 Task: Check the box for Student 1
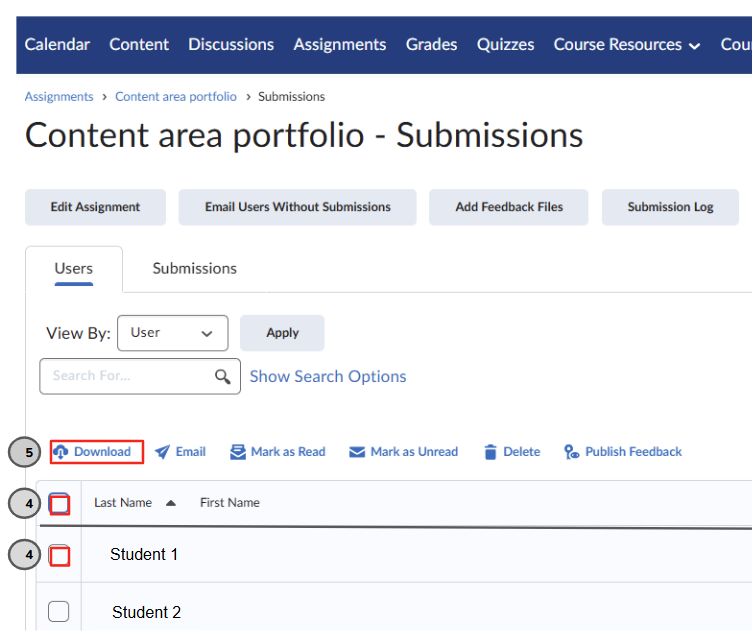pyautogui.click(x=59, y=555)
